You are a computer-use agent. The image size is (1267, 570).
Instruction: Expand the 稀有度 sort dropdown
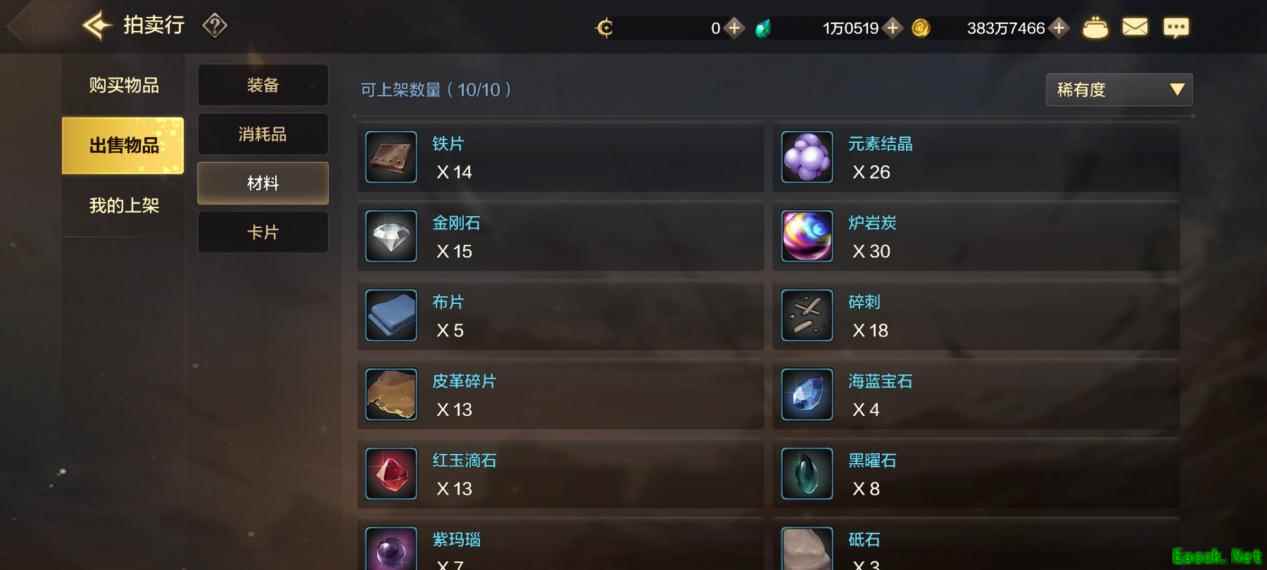coord(1119,89)
